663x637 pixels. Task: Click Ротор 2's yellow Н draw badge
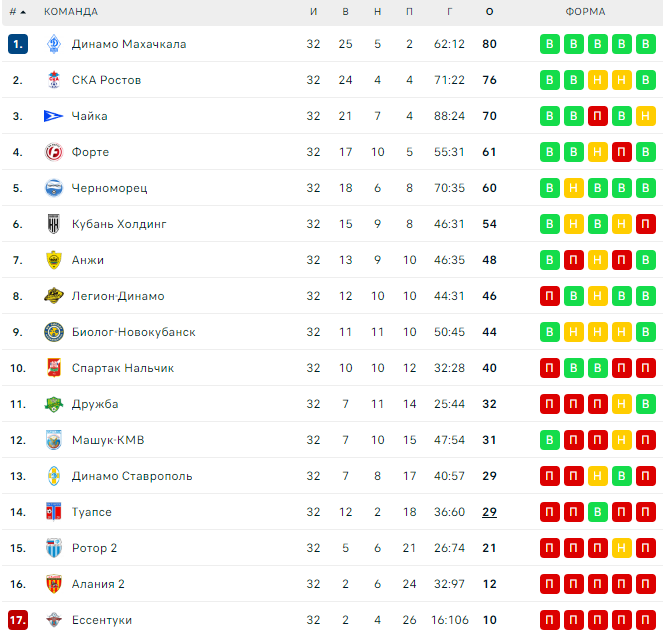(x=621, y=548)
